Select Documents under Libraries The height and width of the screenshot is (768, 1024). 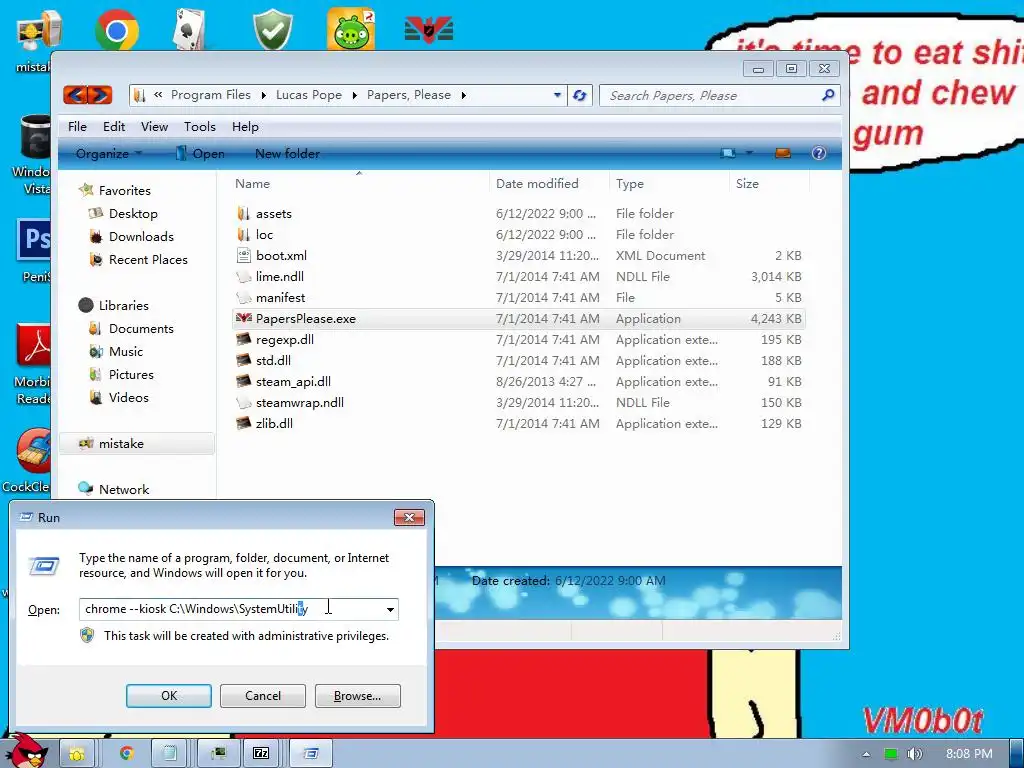(141, 328)
